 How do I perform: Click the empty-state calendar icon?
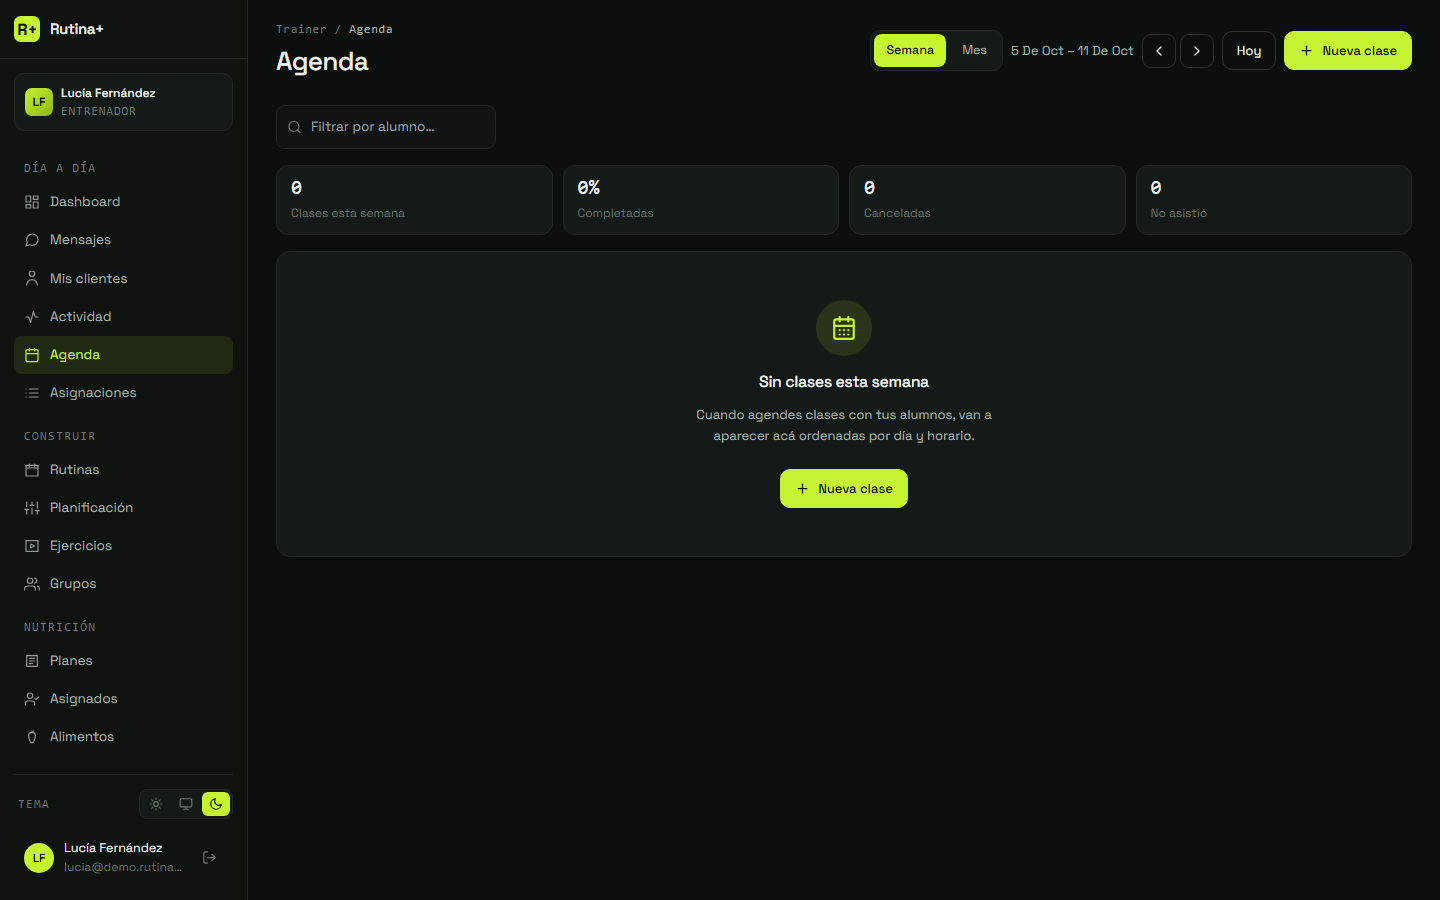[844, 328]
